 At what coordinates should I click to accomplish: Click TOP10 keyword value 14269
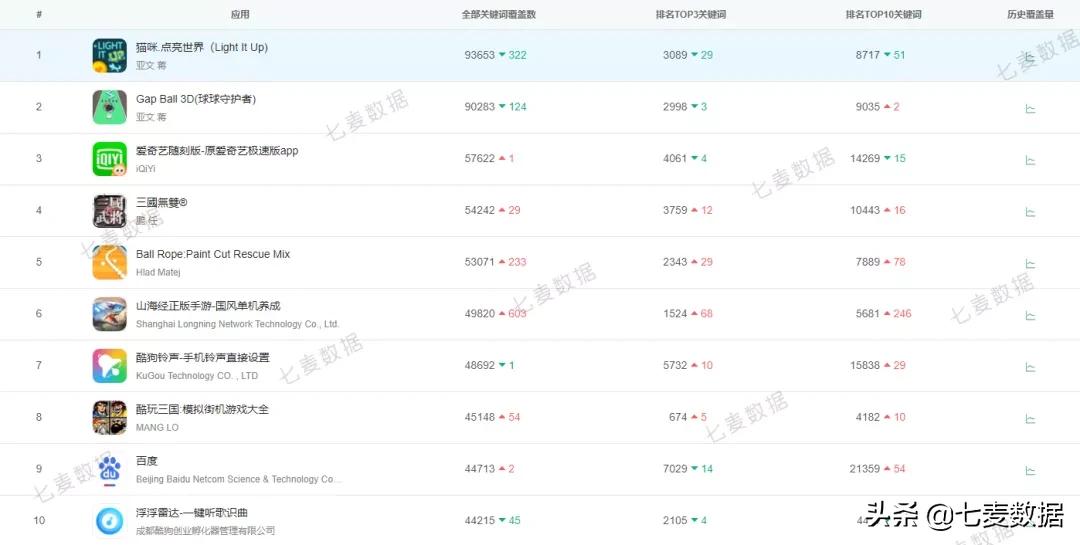[x=865, y=158]
